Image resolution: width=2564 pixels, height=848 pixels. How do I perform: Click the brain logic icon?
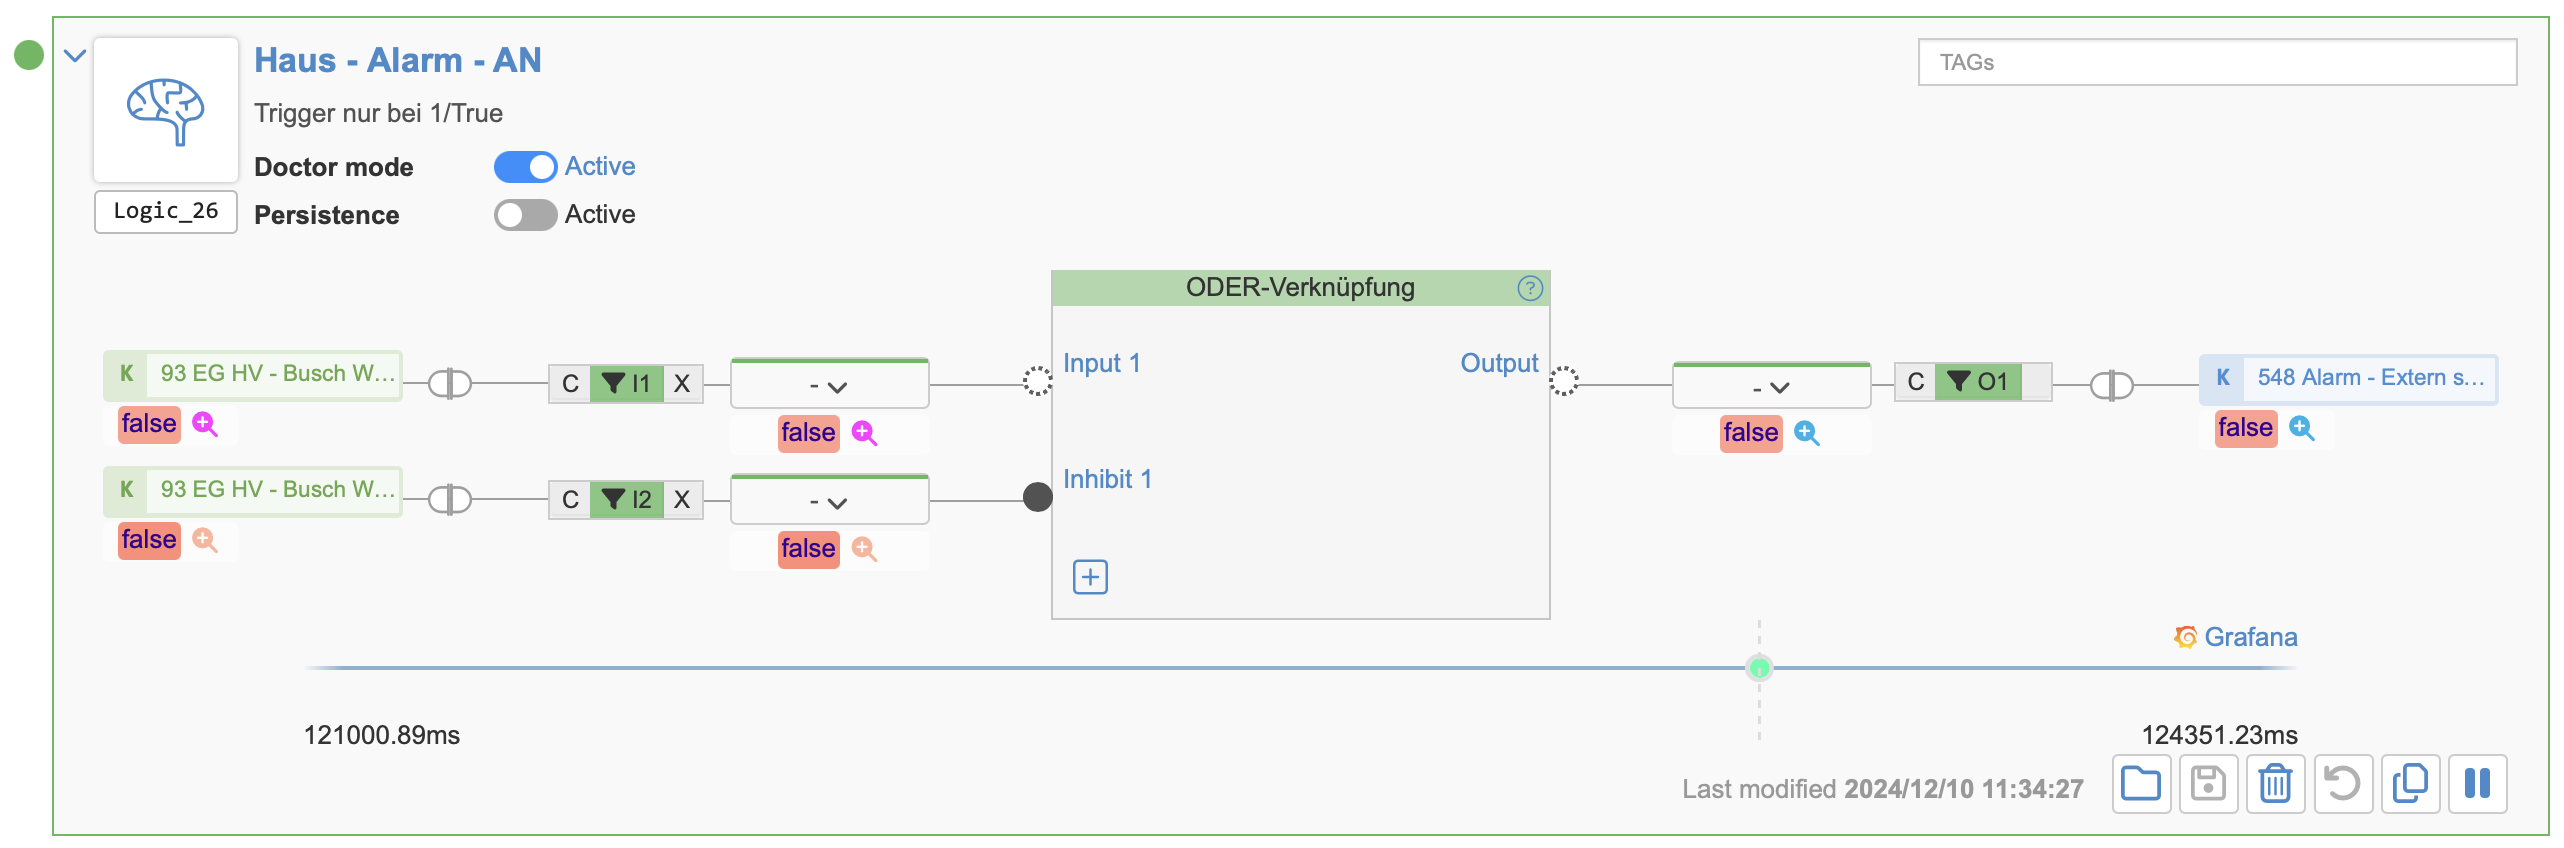click(x=166, y=110)
